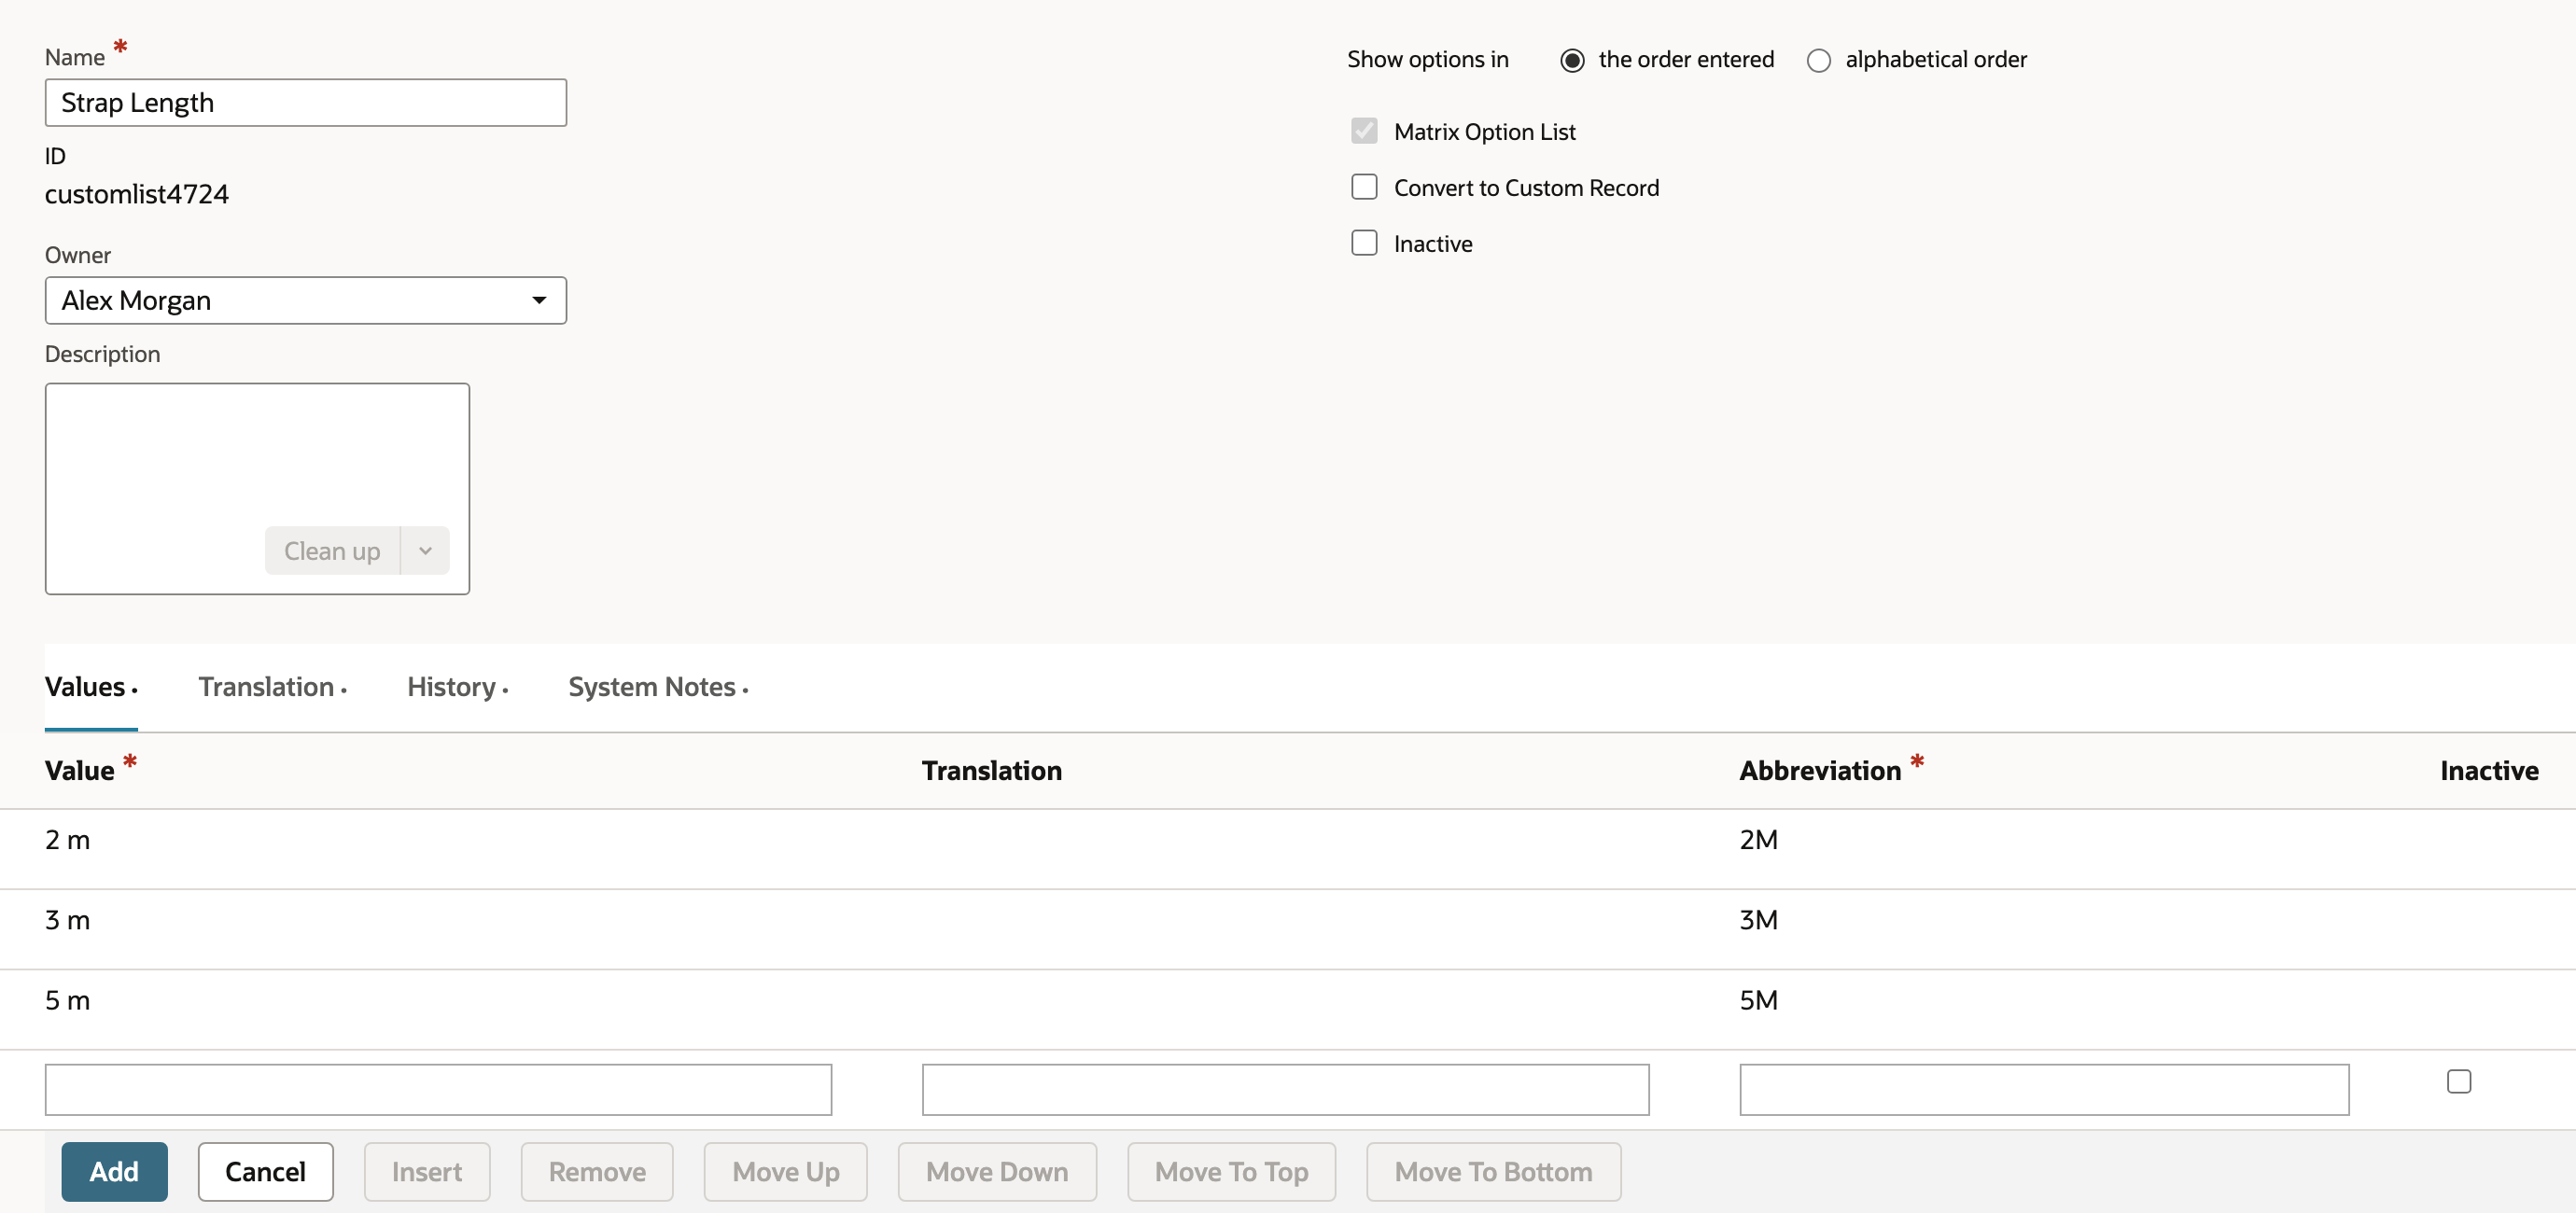This screenshot has width=2576, height=1213.
Task: Select the '3 m' value row
Action: 1288,929
